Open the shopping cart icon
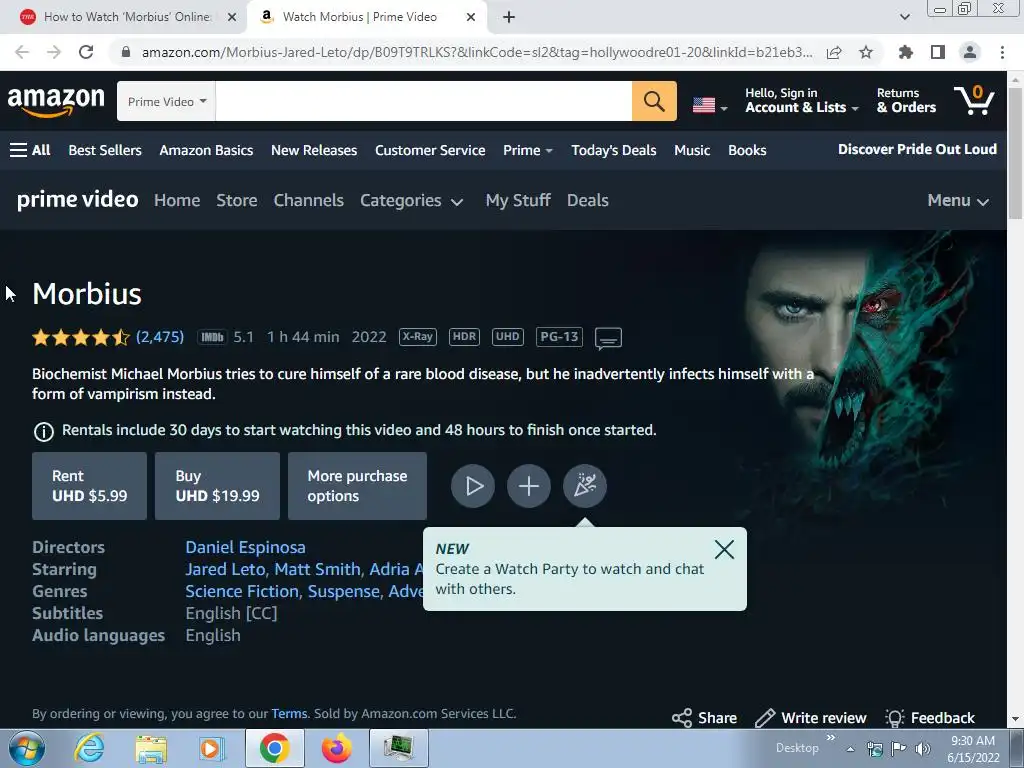Screen dimensions: 1024x768 pyautogui.click(x=974, y=101)
